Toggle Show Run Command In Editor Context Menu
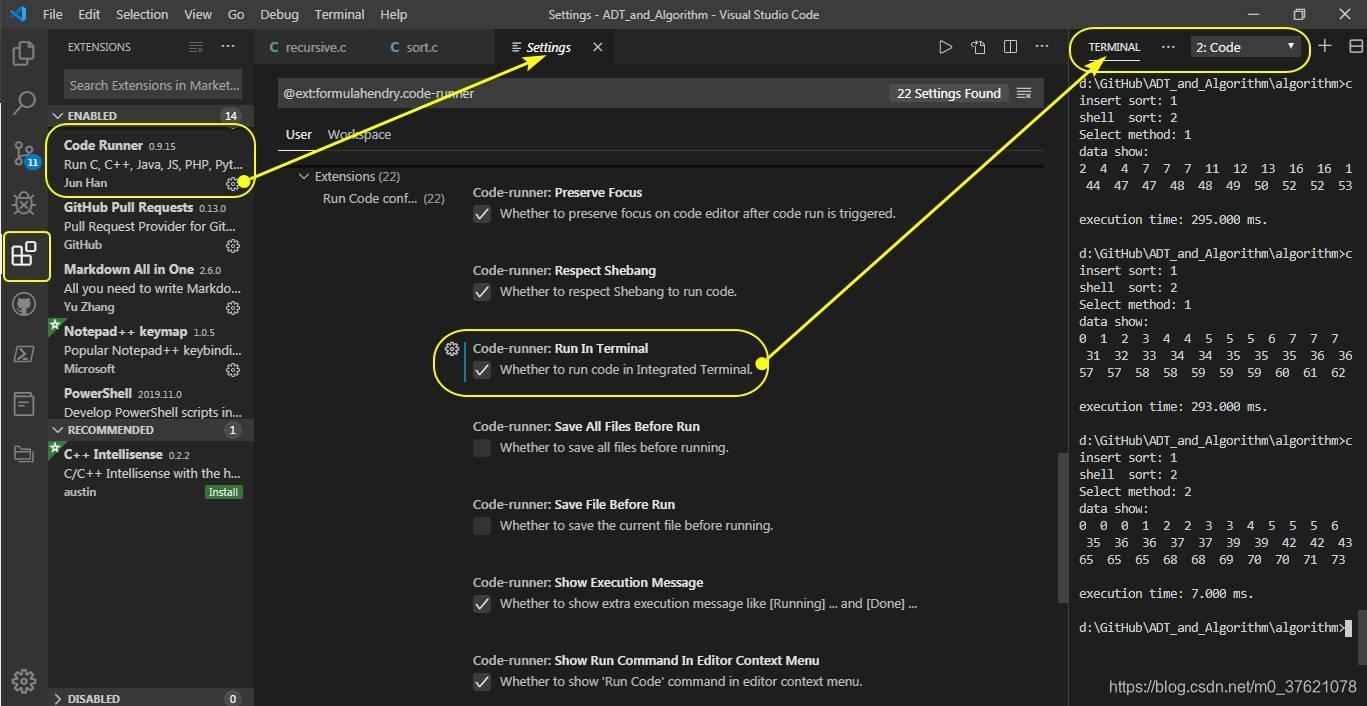1367x706 pixels. click(x=482, y=682)
